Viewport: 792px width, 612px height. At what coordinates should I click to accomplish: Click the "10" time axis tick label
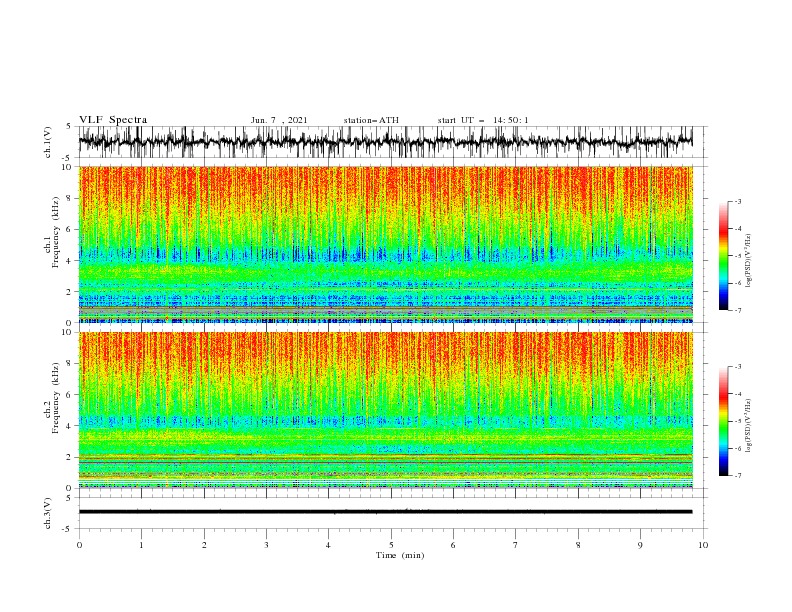point(703,545)
